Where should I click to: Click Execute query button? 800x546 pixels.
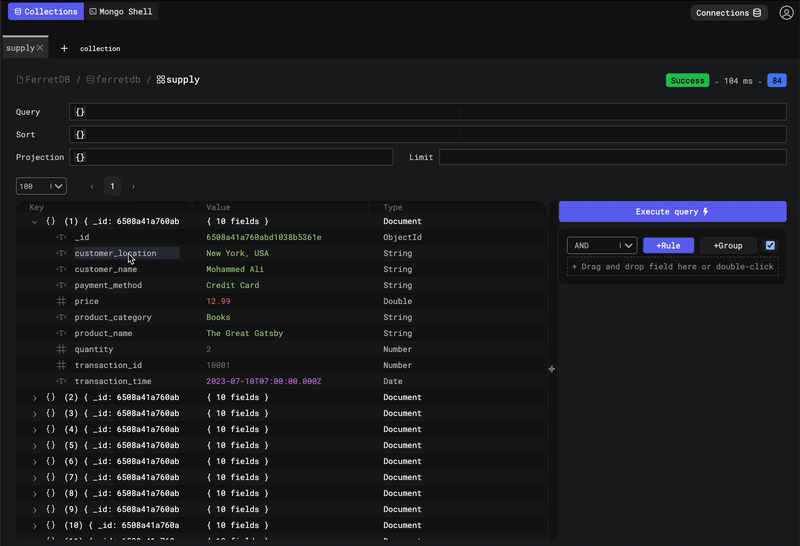click(x=672, y=211)
